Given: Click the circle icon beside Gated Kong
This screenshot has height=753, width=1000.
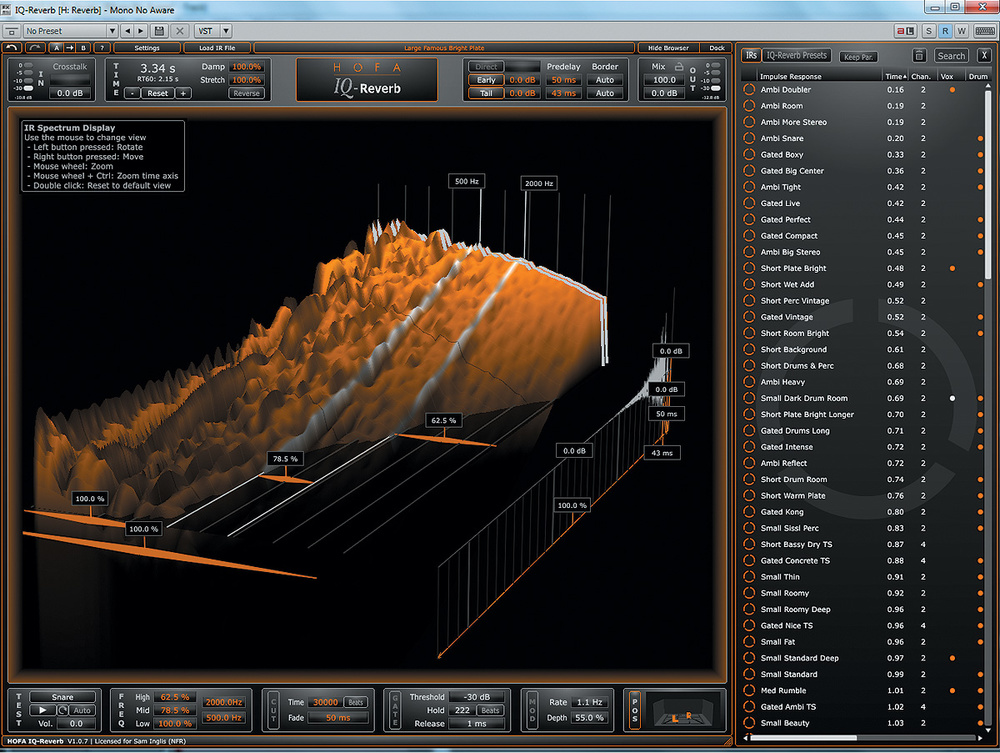Looking at the screenshot, I should [x=749, y=511].
